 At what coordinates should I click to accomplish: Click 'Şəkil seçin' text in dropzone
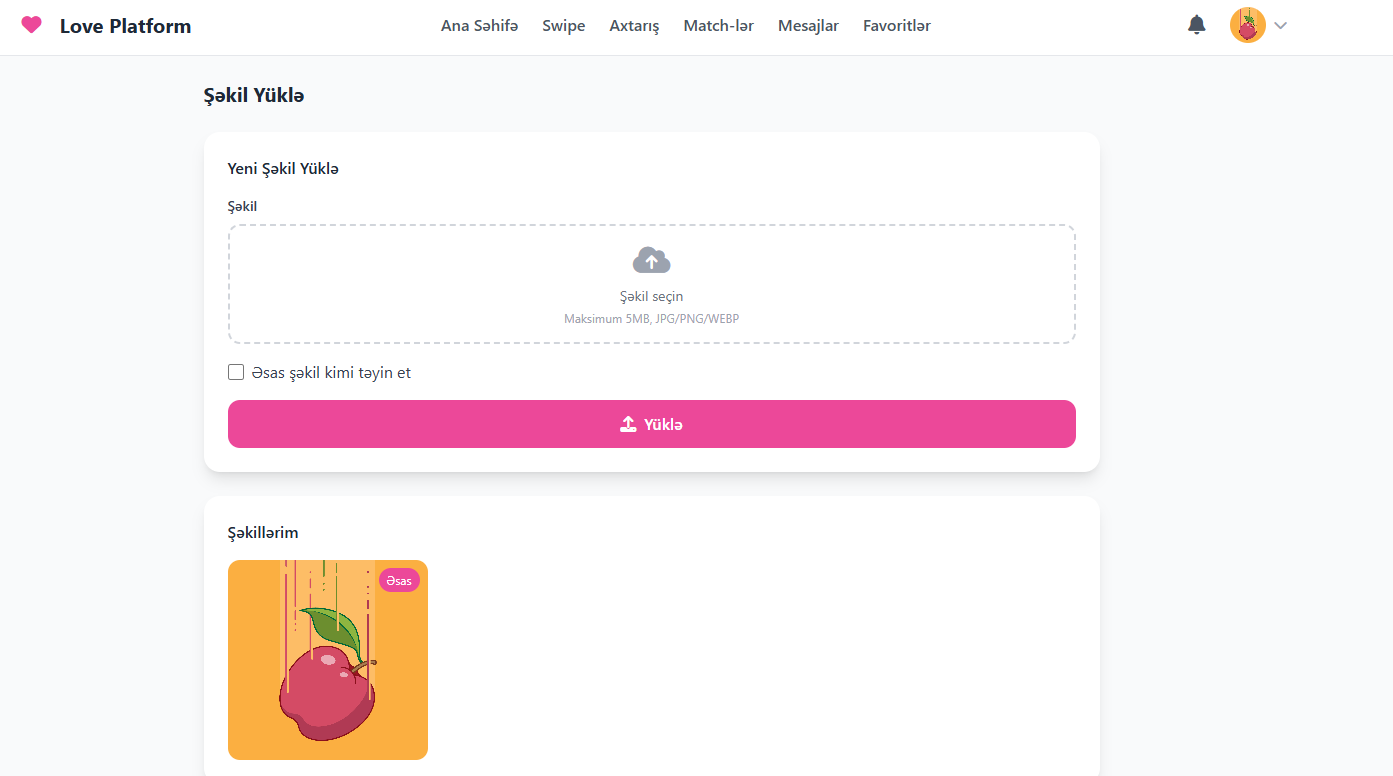point(652,297)
